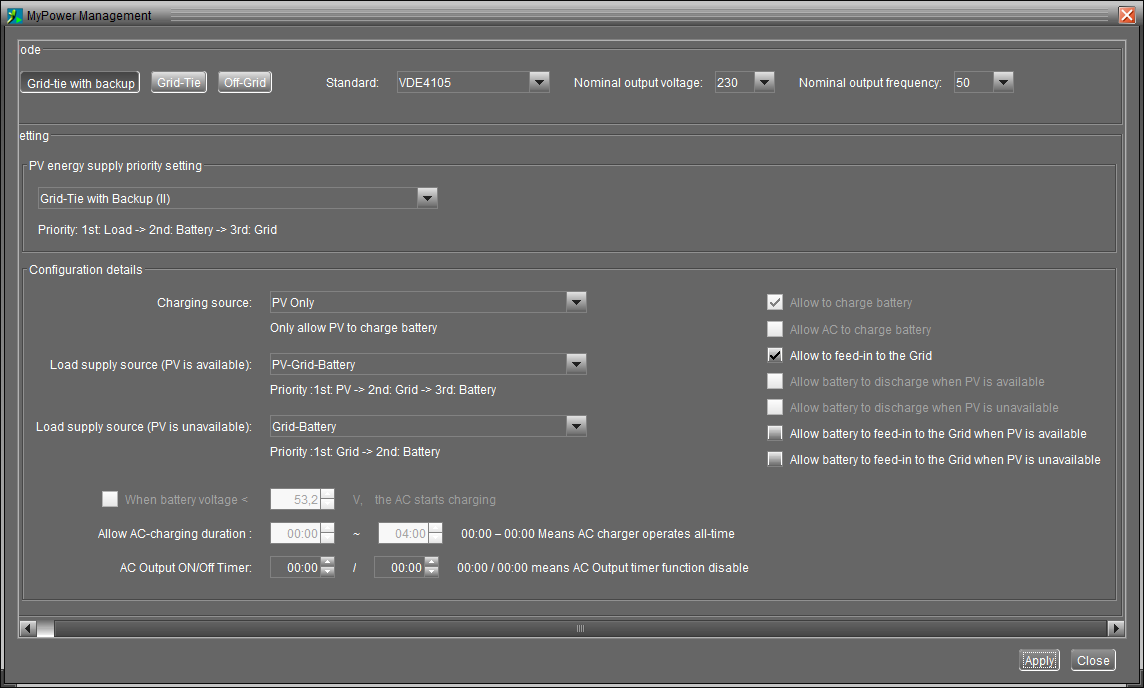Open Nominal output voltage dropdown

coord(744,82)
